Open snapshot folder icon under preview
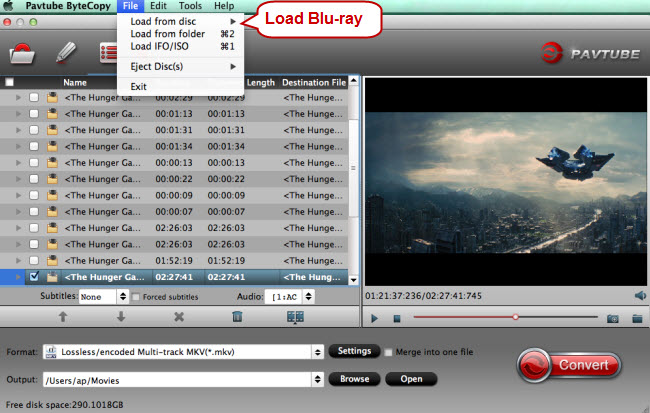 click(x=637, y=318)
